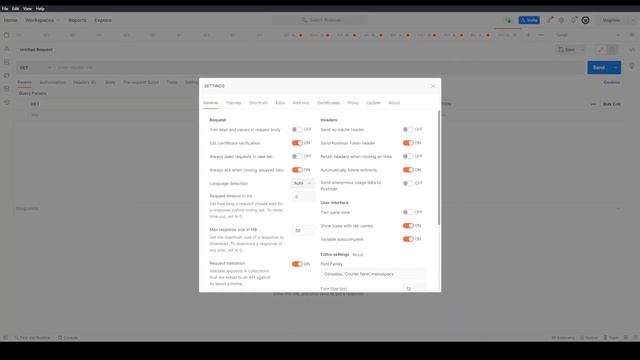Open the environment selector dropdown
The image size is (640, 360).
[588, 35]
